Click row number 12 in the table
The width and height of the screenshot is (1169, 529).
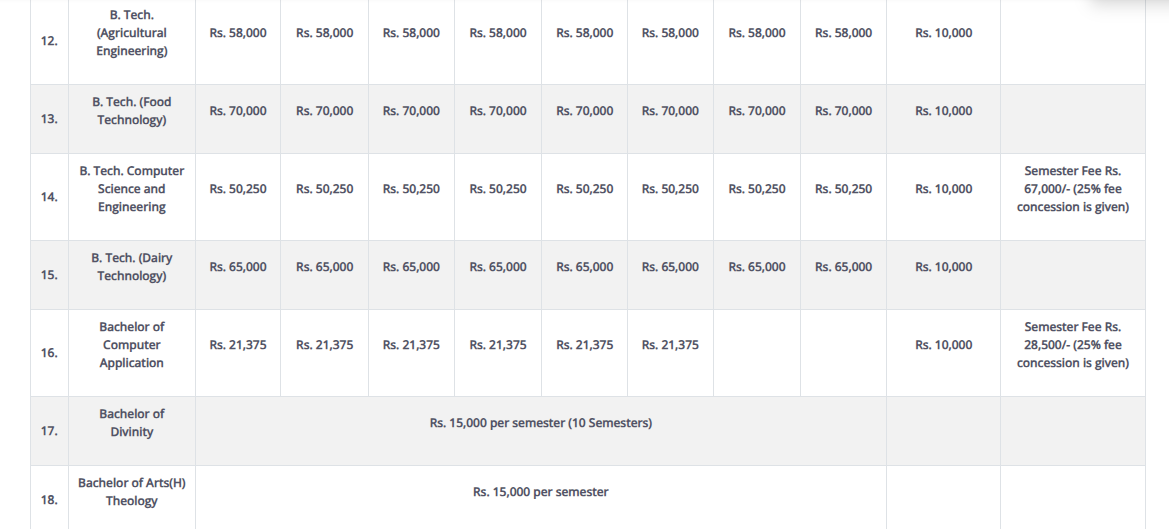(50, 41)
